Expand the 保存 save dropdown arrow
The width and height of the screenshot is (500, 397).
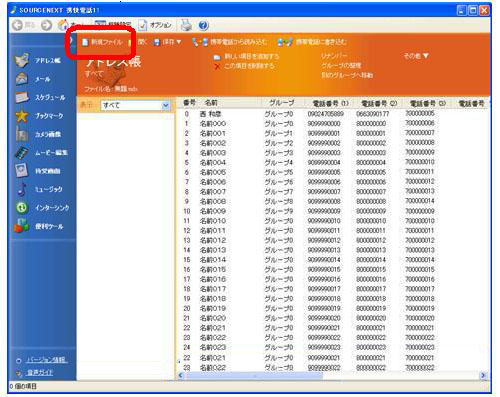(x=179, y=42)
